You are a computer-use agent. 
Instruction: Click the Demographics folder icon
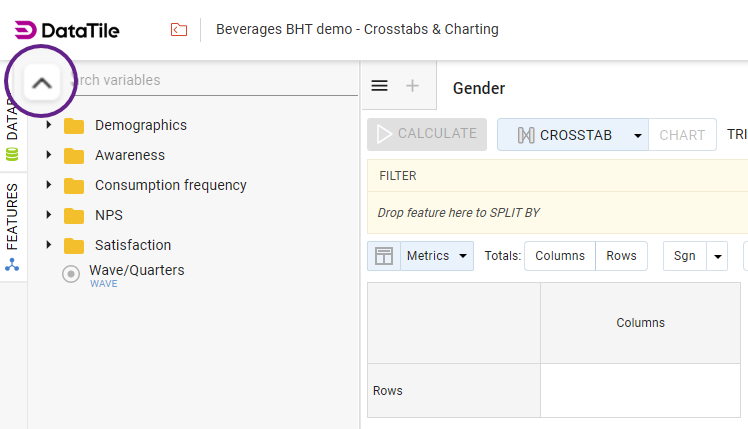(x=74, y=126)
